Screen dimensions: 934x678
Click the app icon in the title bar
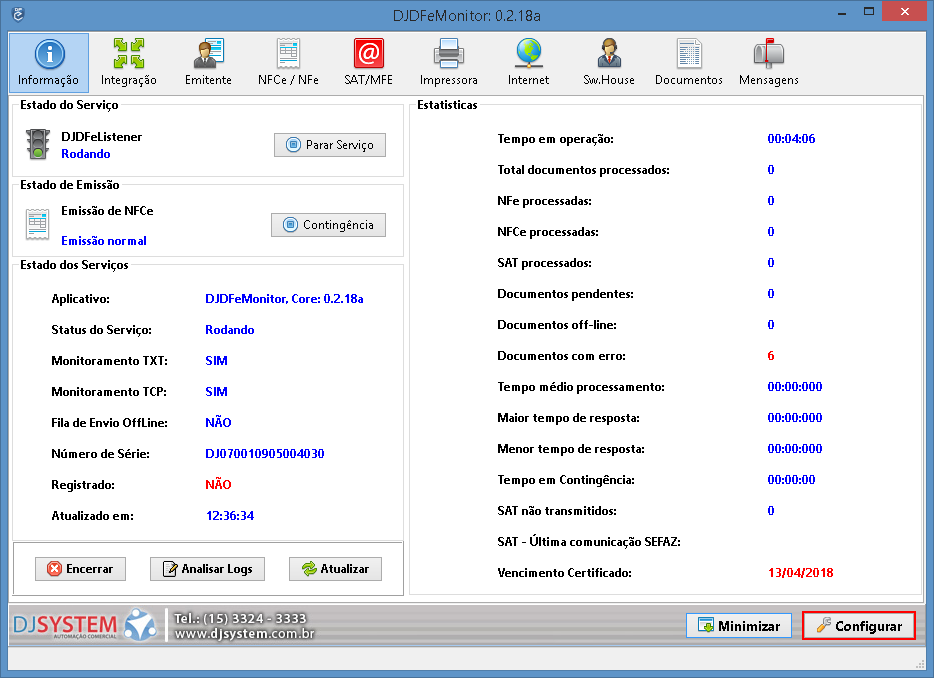pos(18,14)
